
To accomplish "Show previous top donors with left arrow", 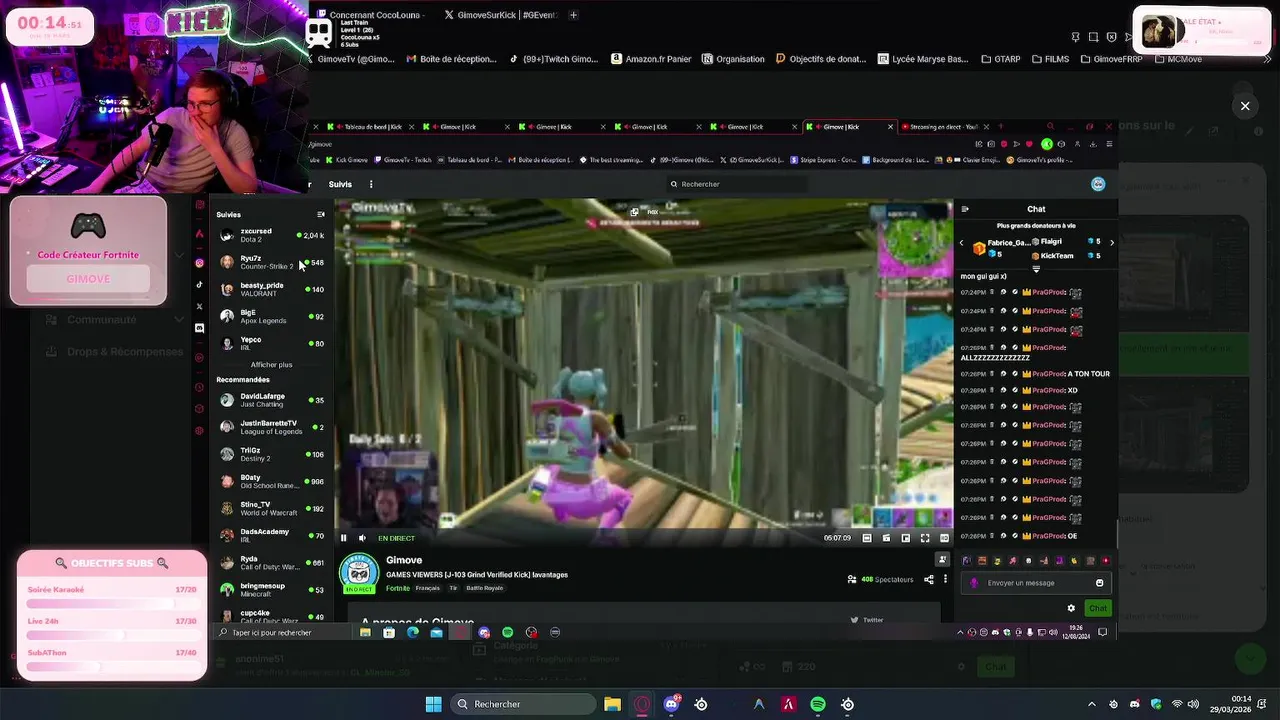I will point(962,242).
